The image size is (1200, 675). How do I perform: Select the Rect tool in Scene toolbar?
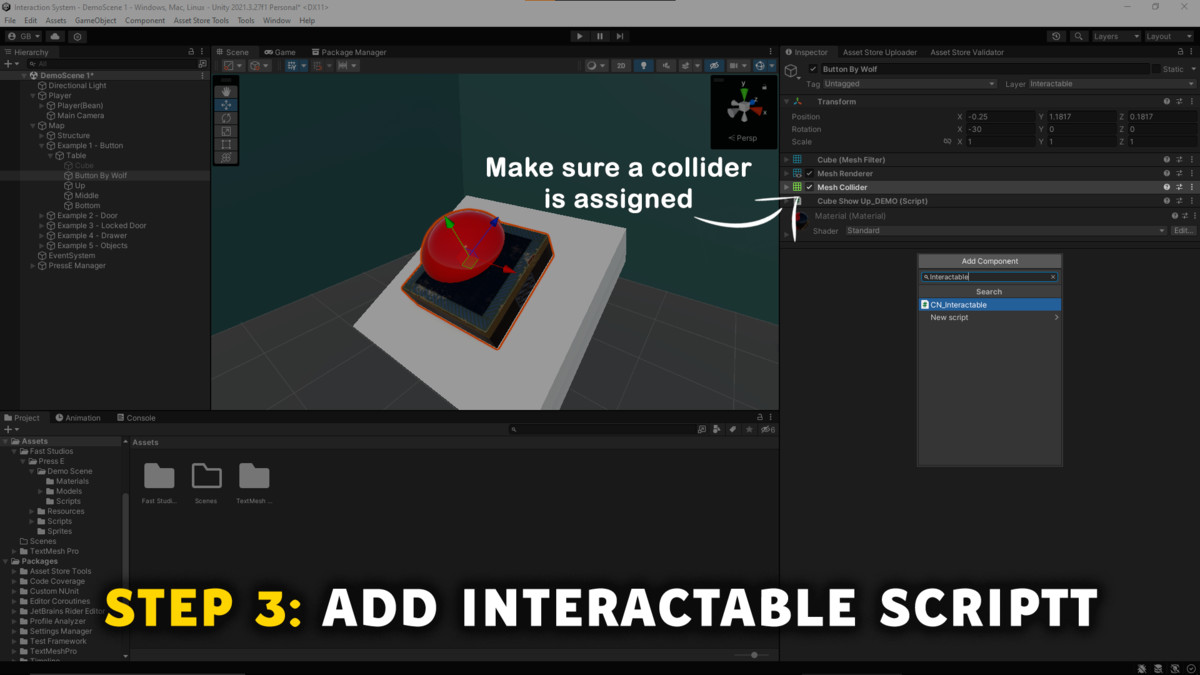226,144
